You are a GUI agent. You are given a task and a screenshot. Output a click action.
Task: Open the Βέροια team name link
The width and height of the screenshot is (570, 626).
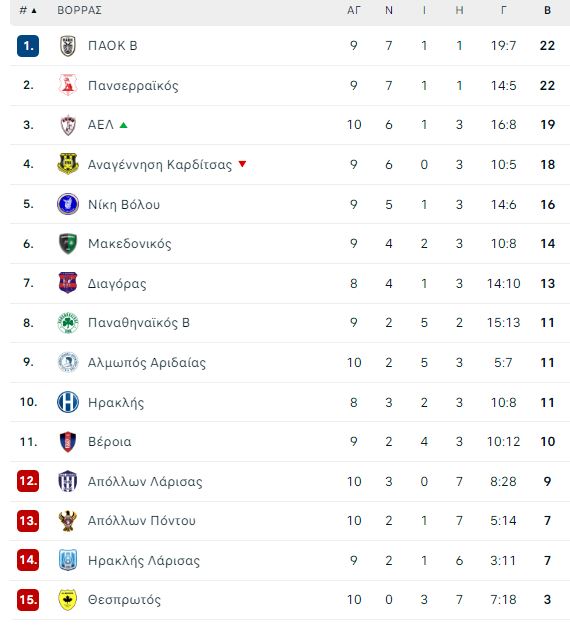point(110,442)
